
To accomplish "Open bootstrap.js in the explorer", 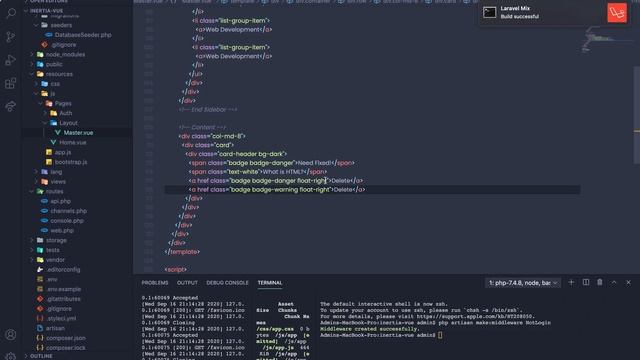I will [x=71, y=162].
